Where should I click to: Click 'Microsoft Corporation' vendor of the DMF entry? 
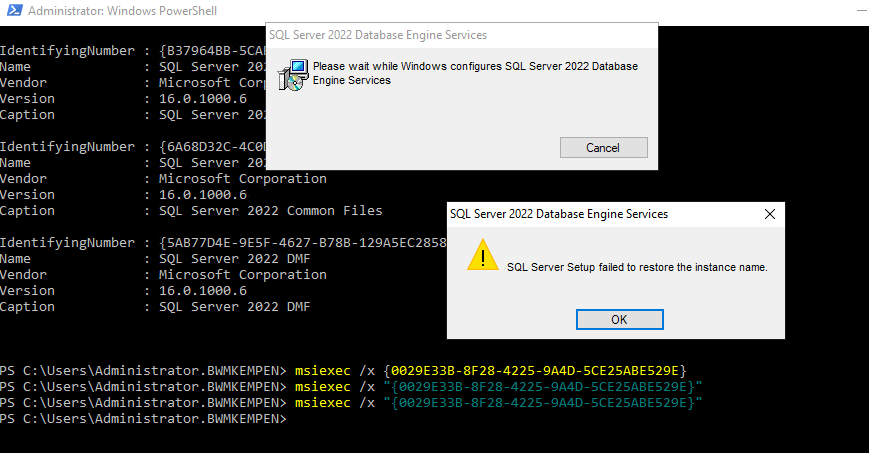tap(243, 275)
